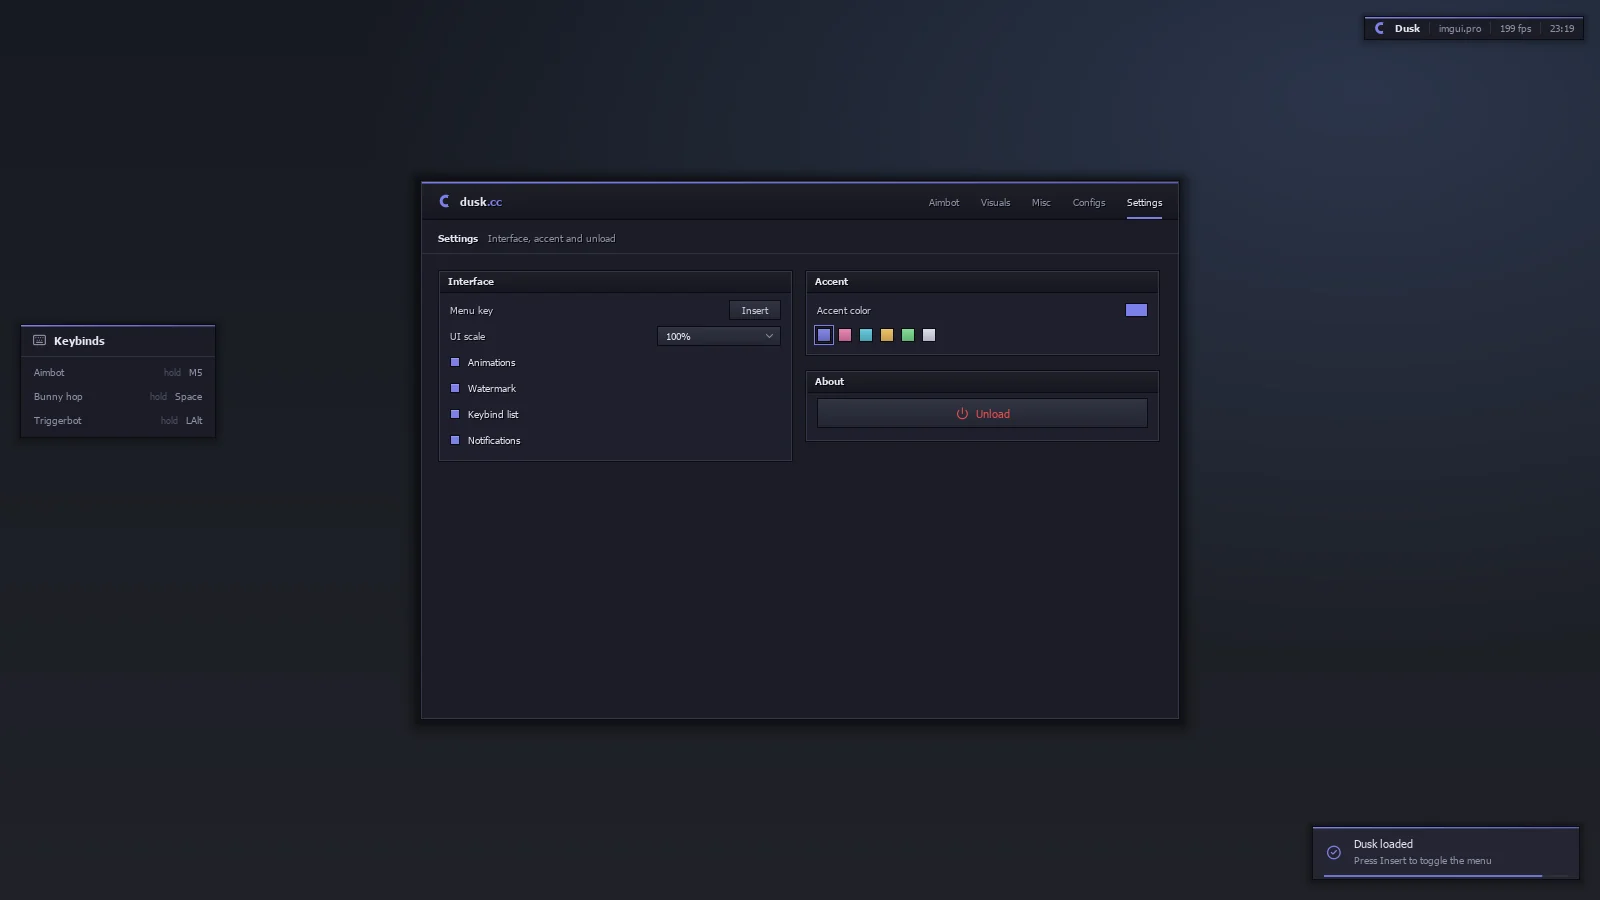This screenshot has height=900, width=1600.
Task: Click the UI scale dropdown chevron arrow
Action: pyautogui.click(x=769, y=336)
